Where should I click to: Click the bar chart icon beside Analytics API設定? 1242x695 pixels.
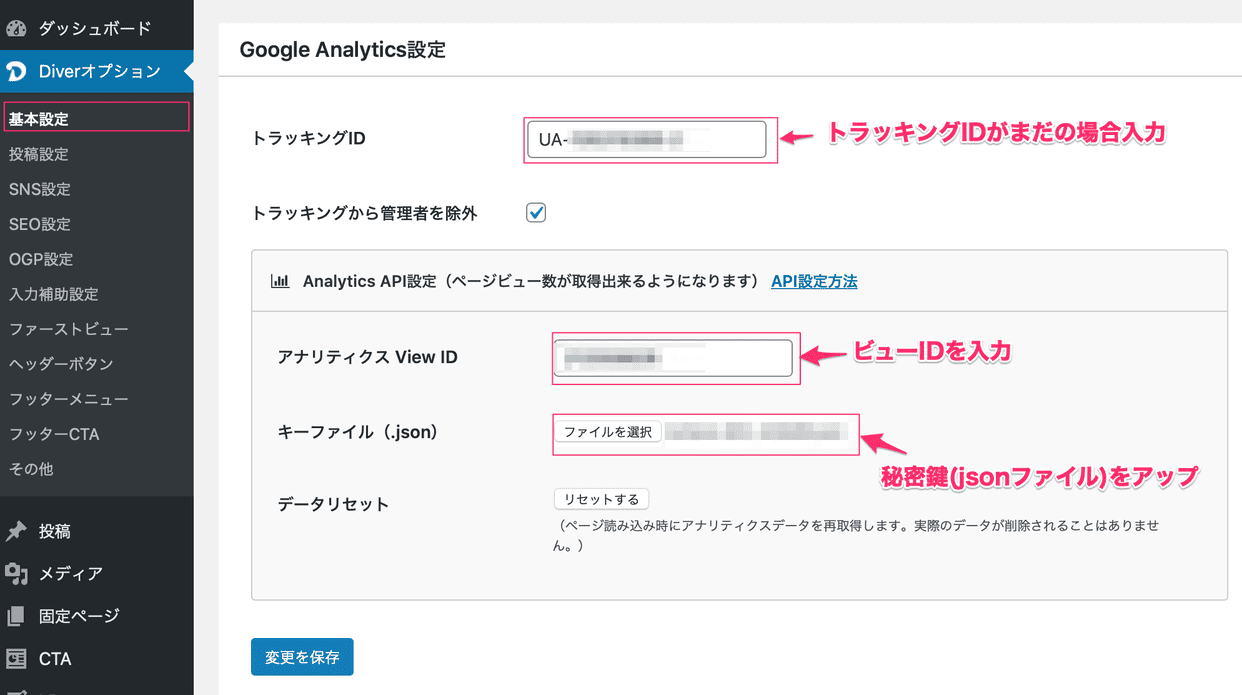[279, 281]
